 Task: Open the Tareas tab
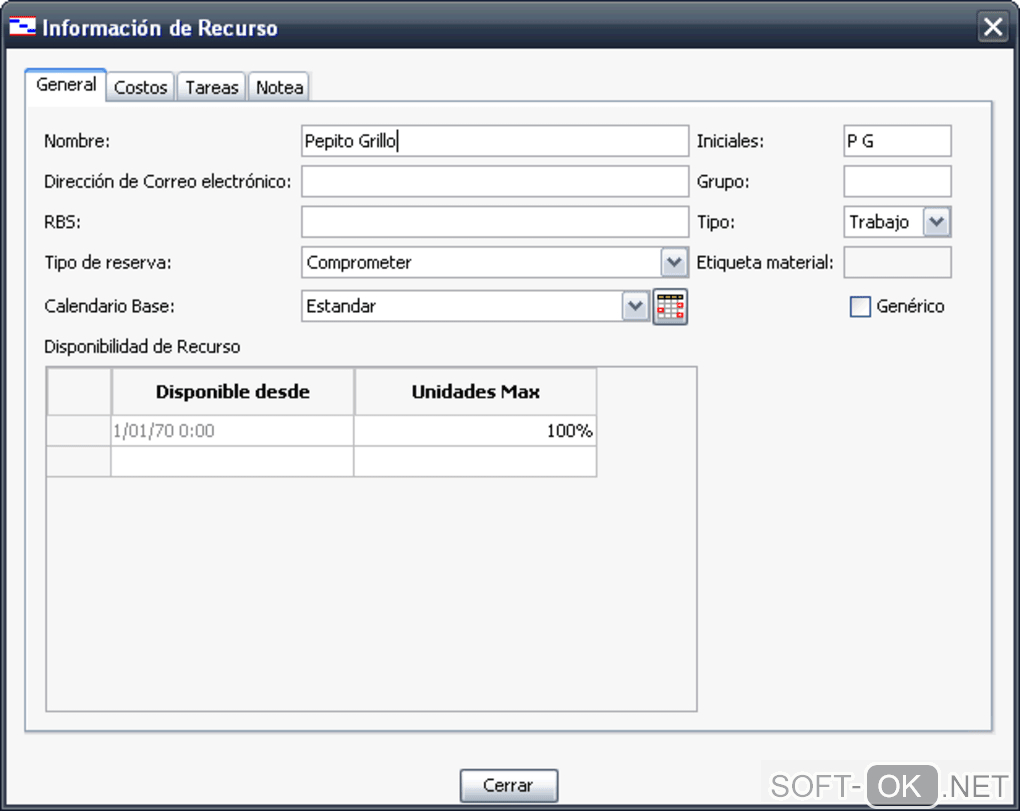point(212,87)
